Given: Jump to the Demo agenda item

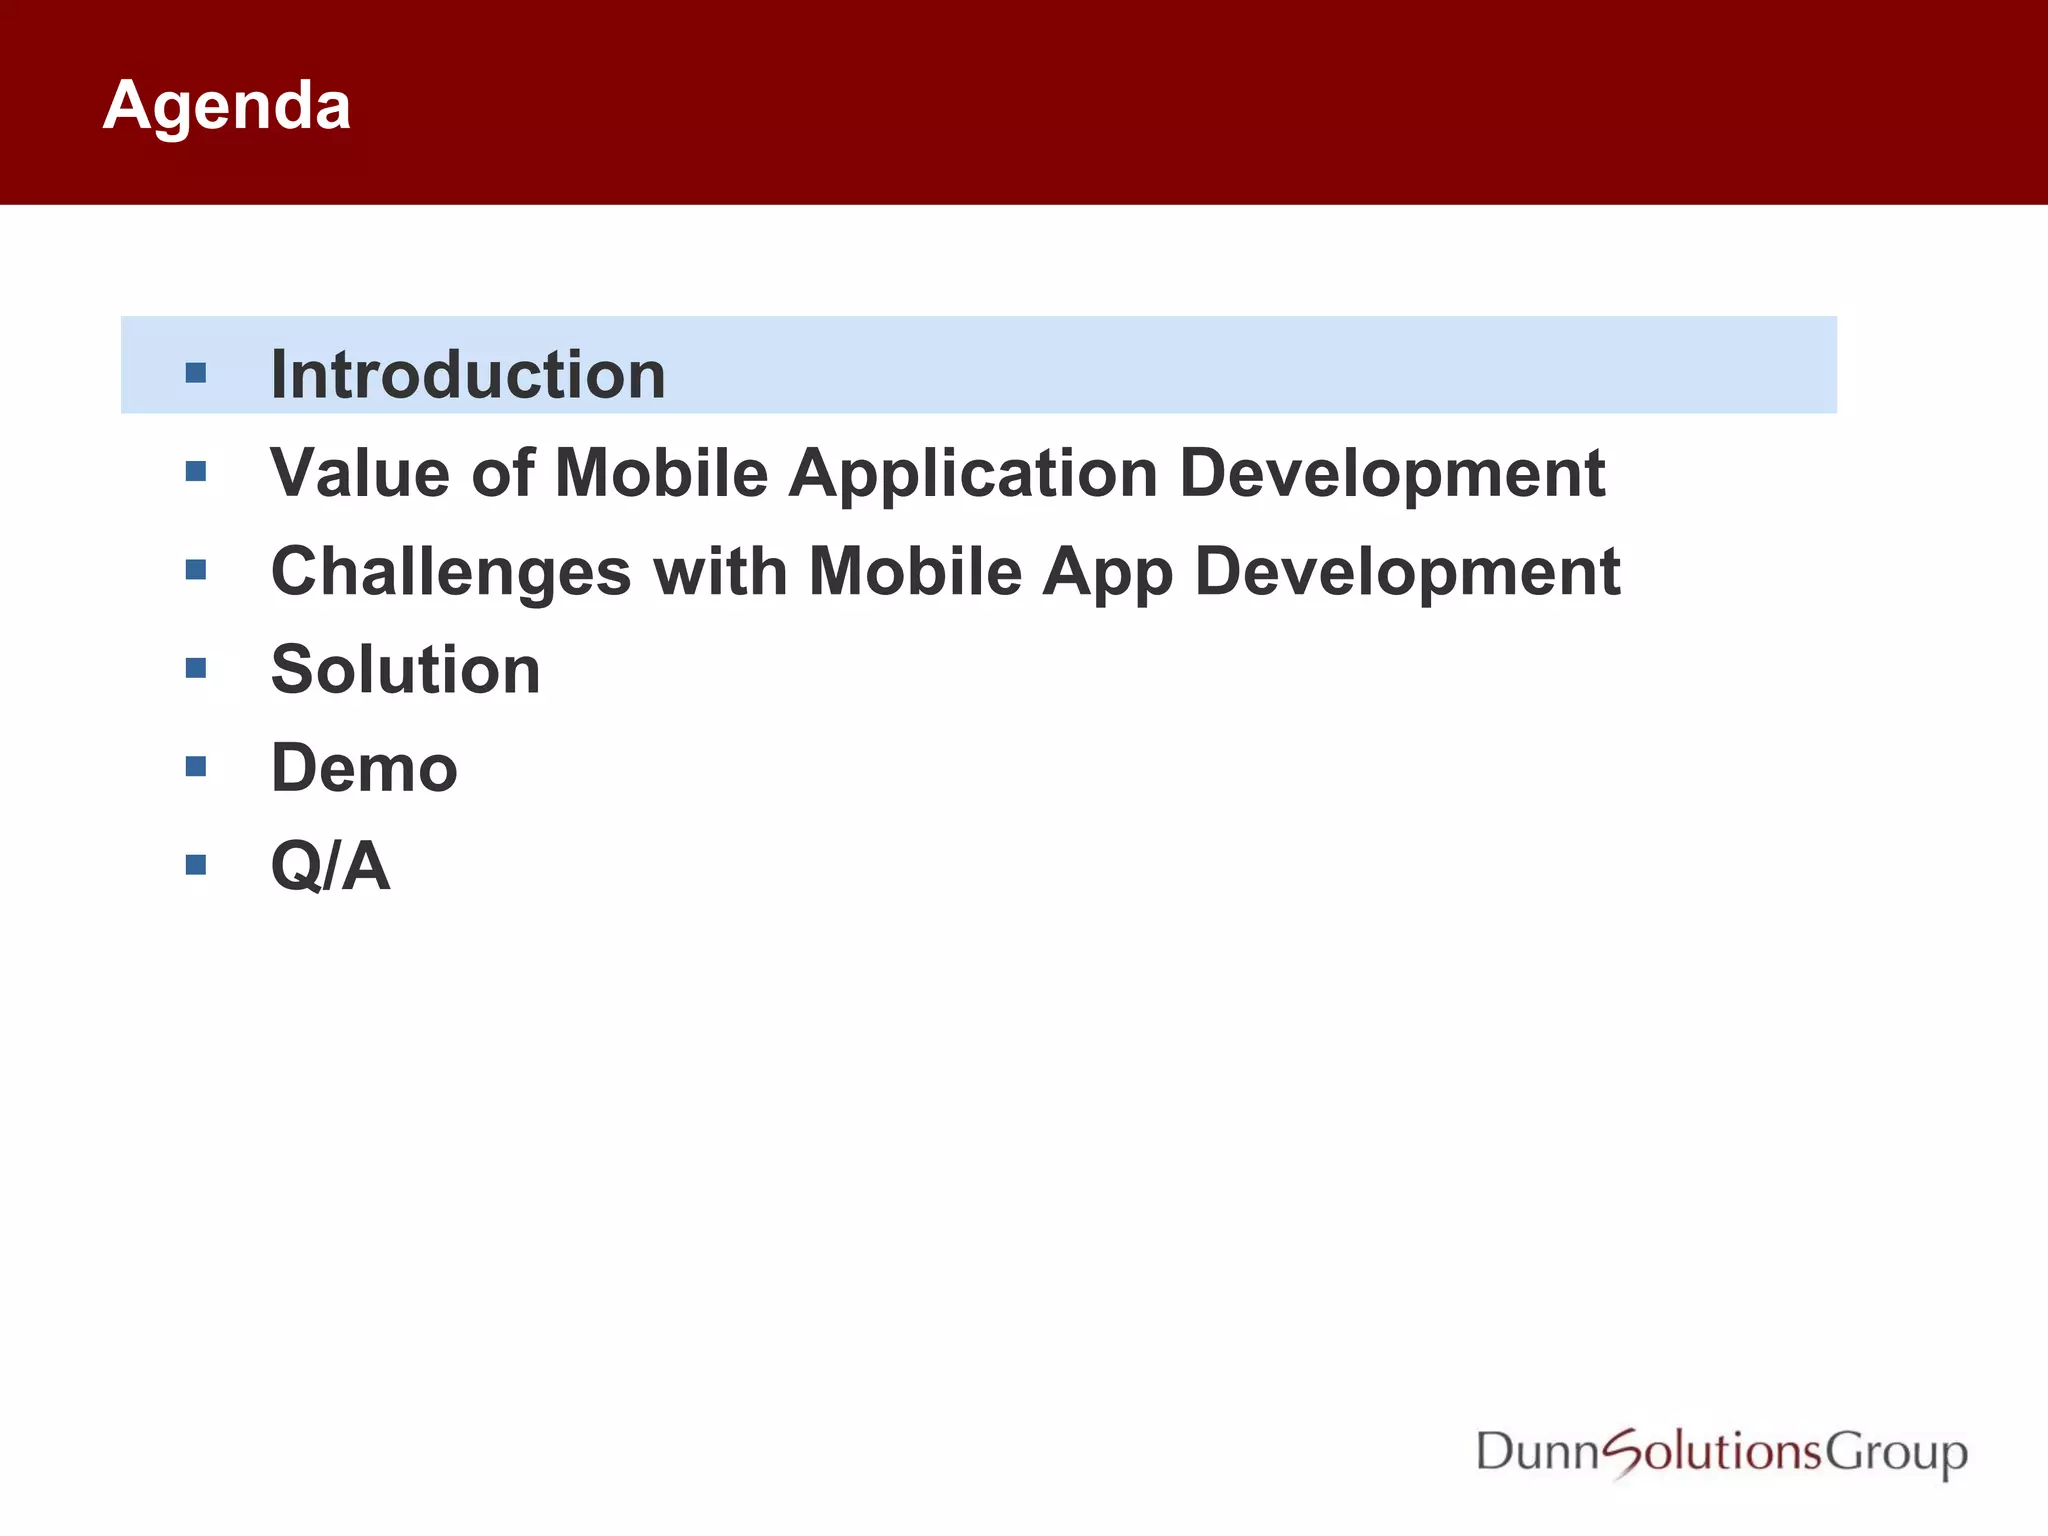Looking at the screenshot, I should (364, 768).
